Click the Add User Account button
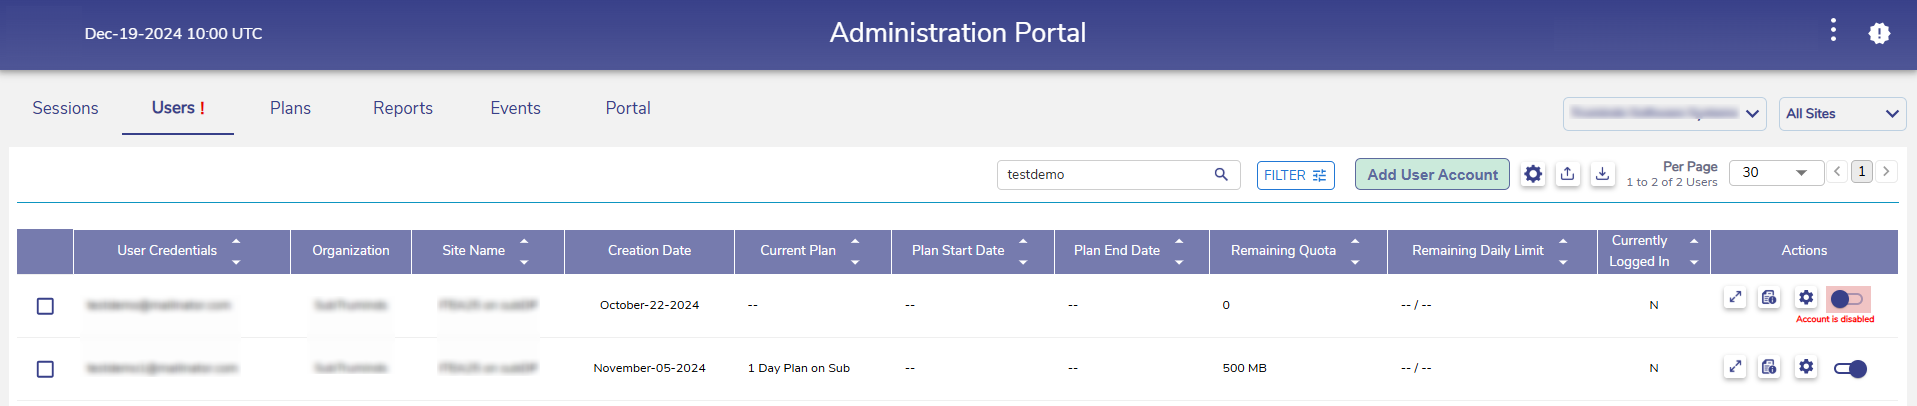Viewport: 1917px width, 406px height. click(x=1432, y=174)
